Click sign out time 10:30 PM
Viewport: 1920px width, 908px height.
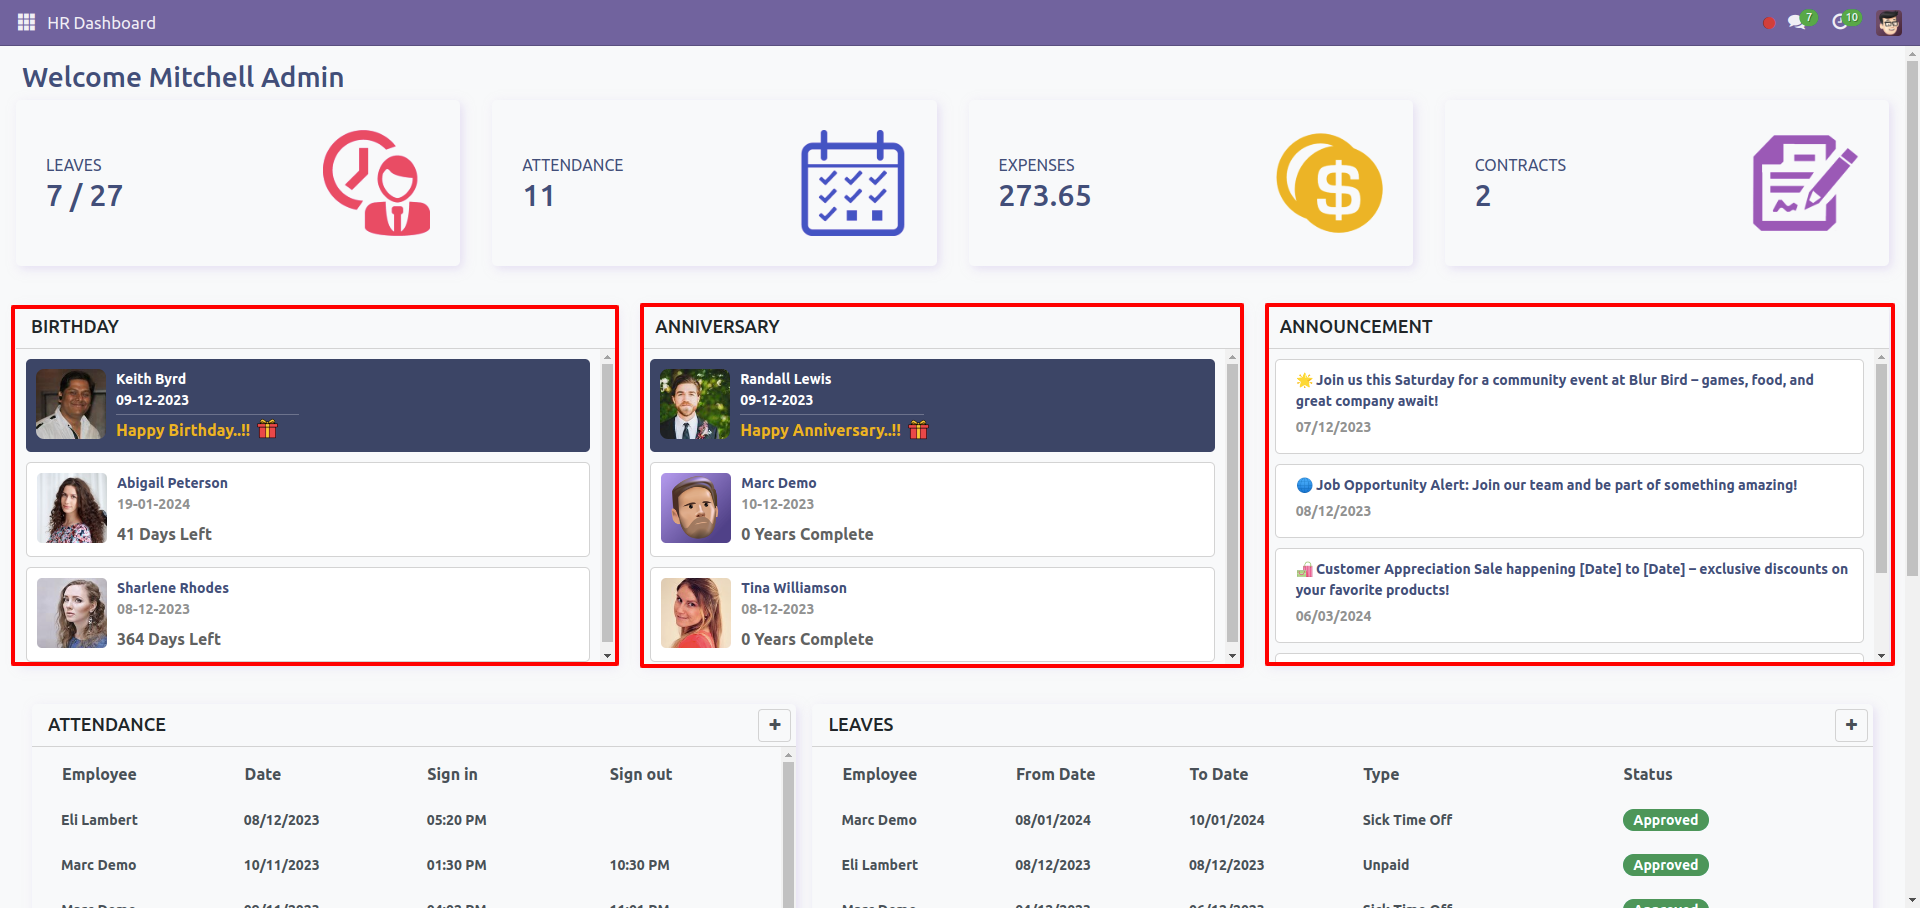coord(639,865)
